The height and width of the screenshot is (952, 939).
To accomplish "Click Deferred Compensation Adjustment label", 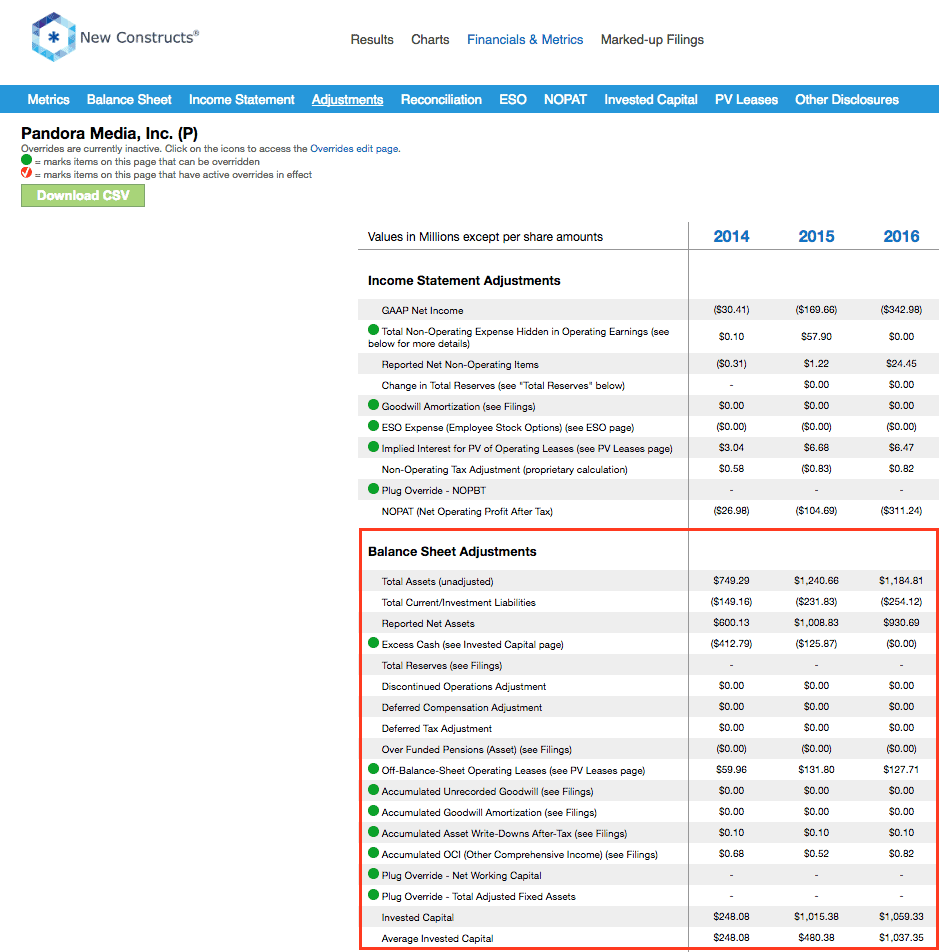I will (x=462, y=707).
